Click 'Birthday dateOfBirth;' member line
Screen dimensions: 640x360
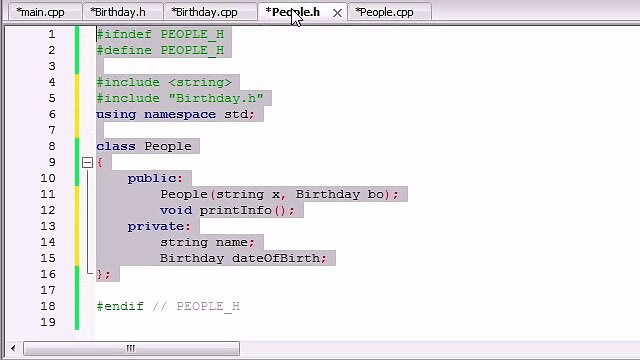tap(243, 258)
